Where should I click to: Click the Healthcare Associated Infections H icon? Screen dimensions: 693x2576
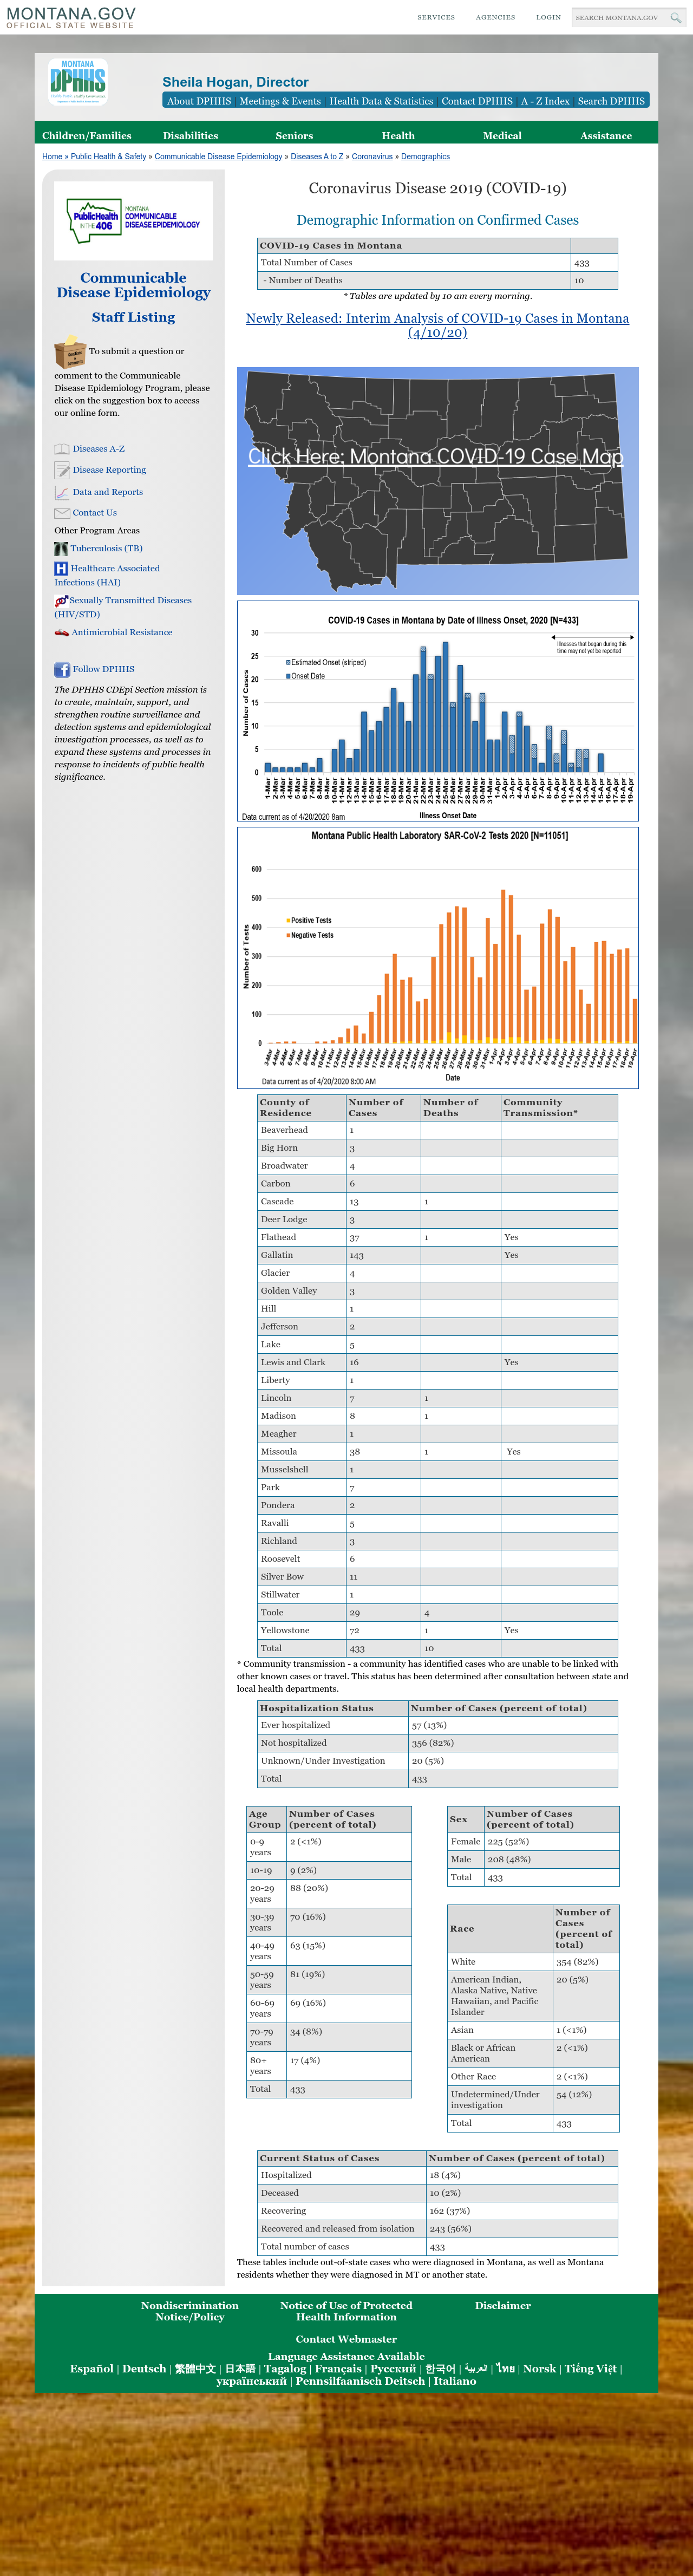pos(61,568)
